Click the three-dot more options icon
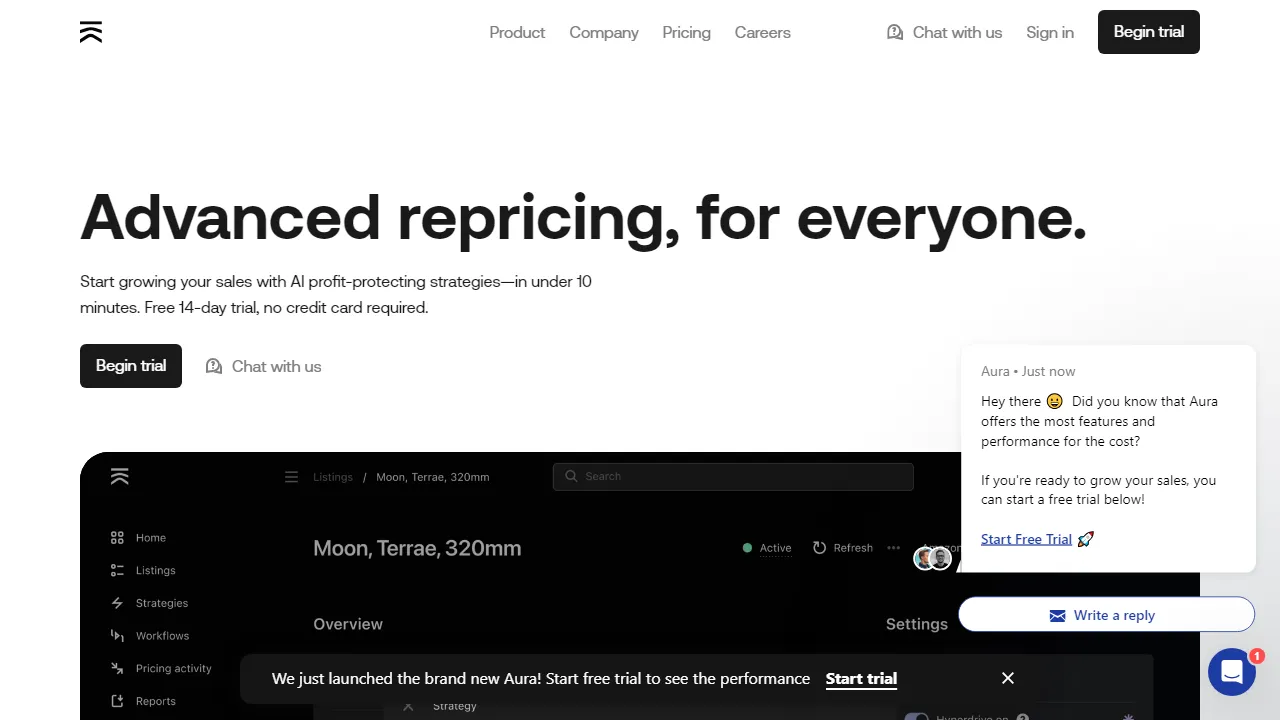The width and height of the screenshot is (1280, 720). coord(894,548)
